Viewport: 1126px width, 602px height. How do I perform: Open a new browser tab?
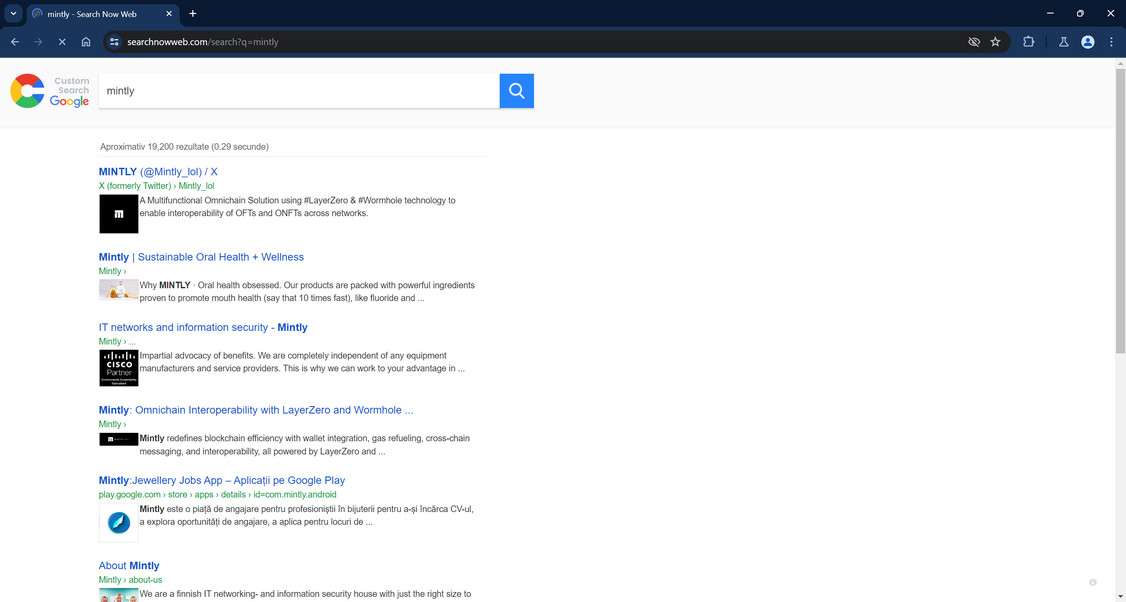coord(191,14)
